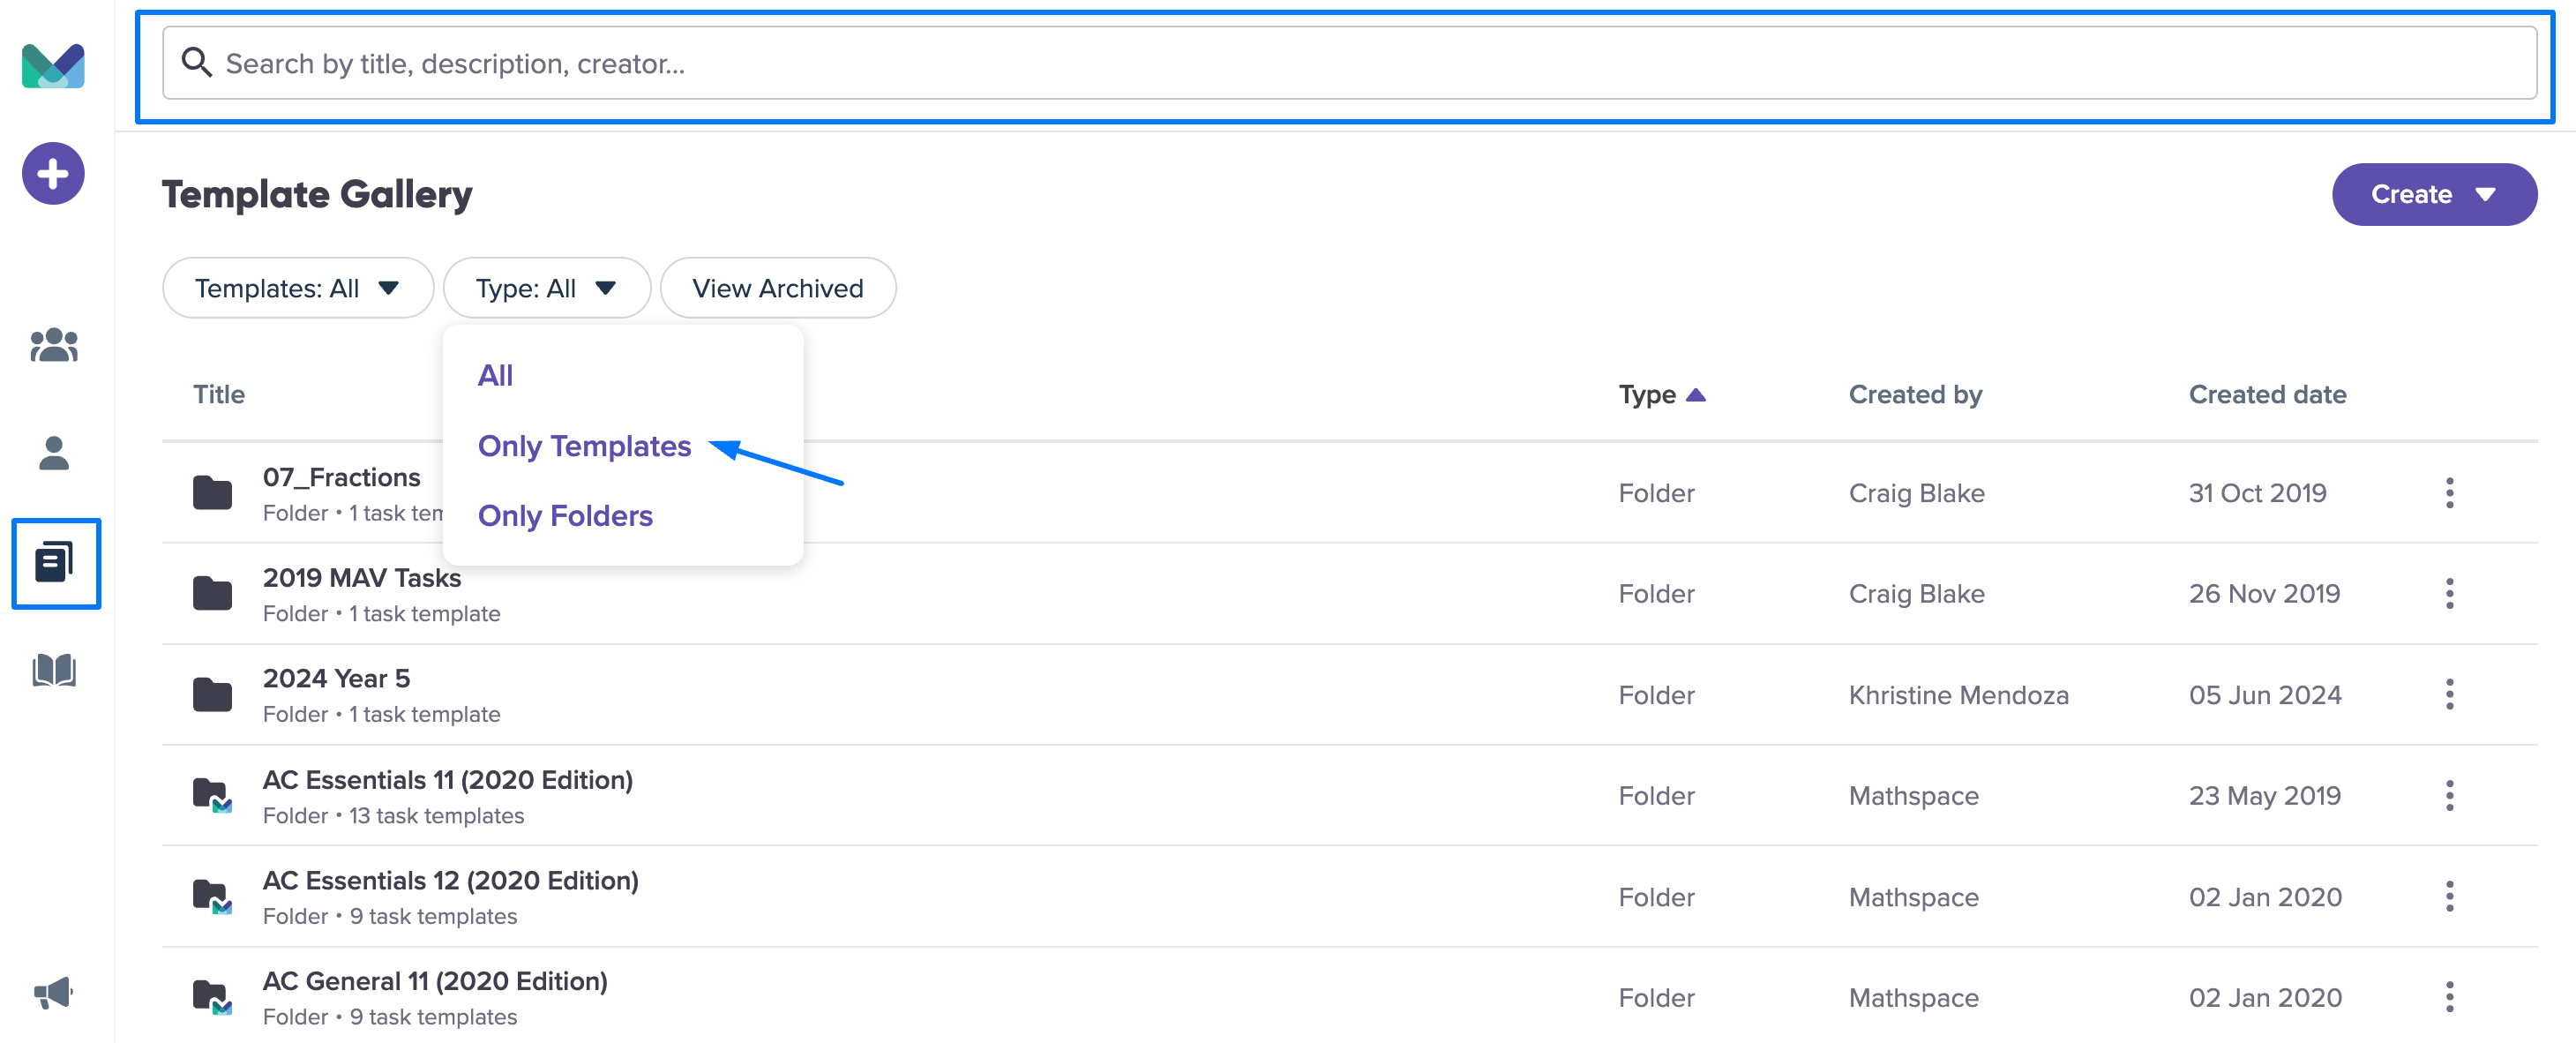Open the single student profile icon
Image resolution: width=2576 pixels, height=1043 pixels.
pyautogui.click(x=54, y=453)
